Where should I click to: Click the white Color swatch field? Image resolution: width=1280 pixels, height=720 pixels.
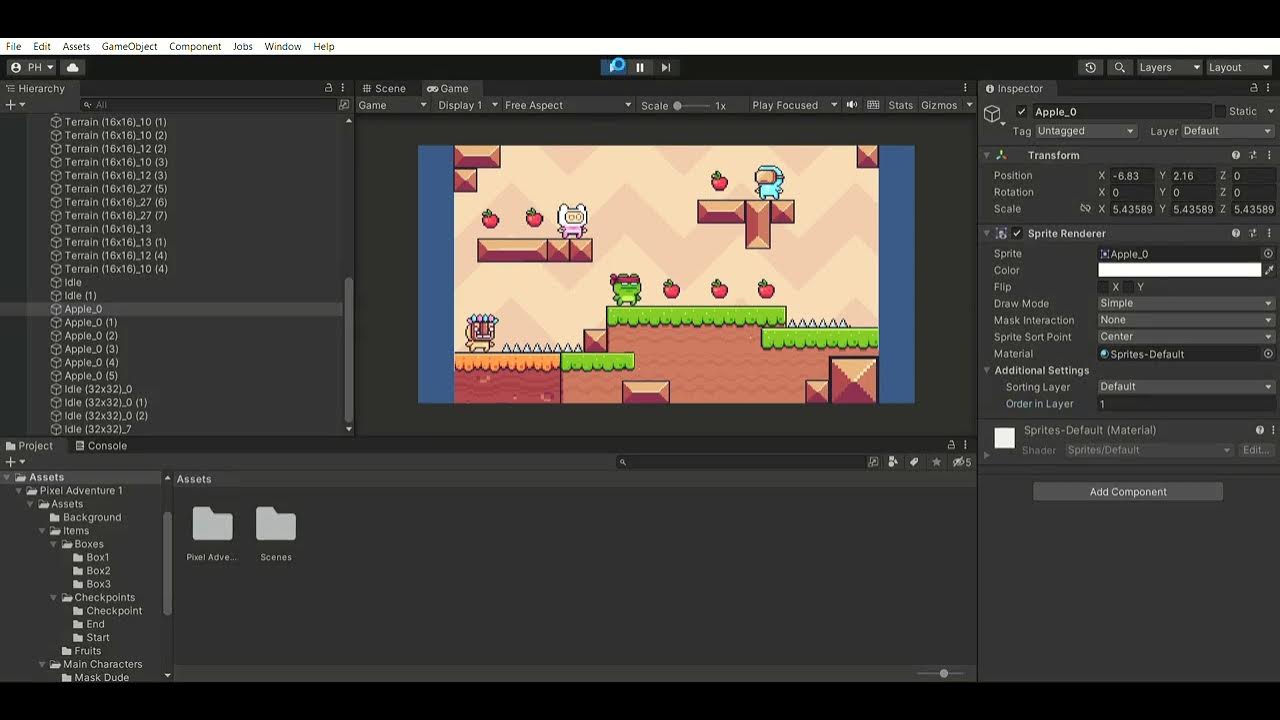pos(1180,270)
